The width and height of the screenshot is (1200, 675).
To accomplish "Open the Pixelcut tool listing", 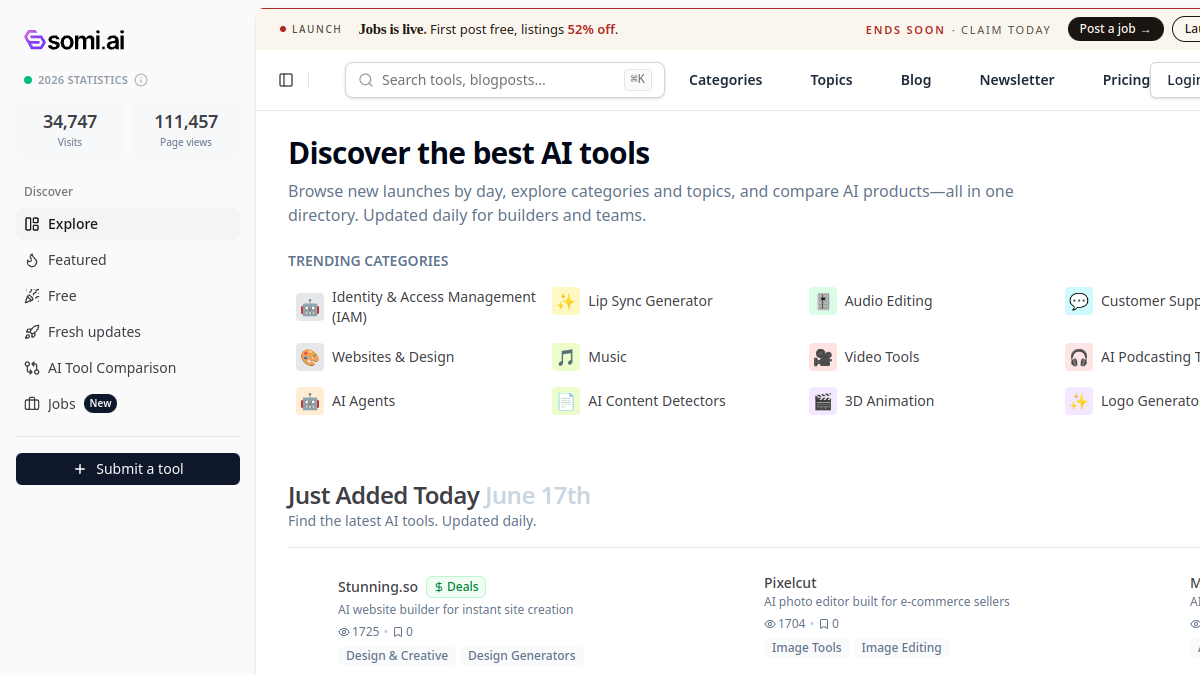I will (790, 583).
